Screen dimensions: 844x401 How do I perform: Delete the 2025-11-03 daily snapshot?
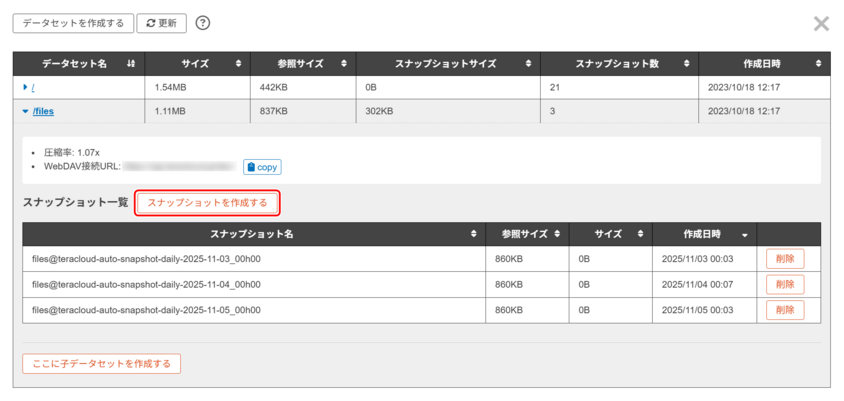784,259
